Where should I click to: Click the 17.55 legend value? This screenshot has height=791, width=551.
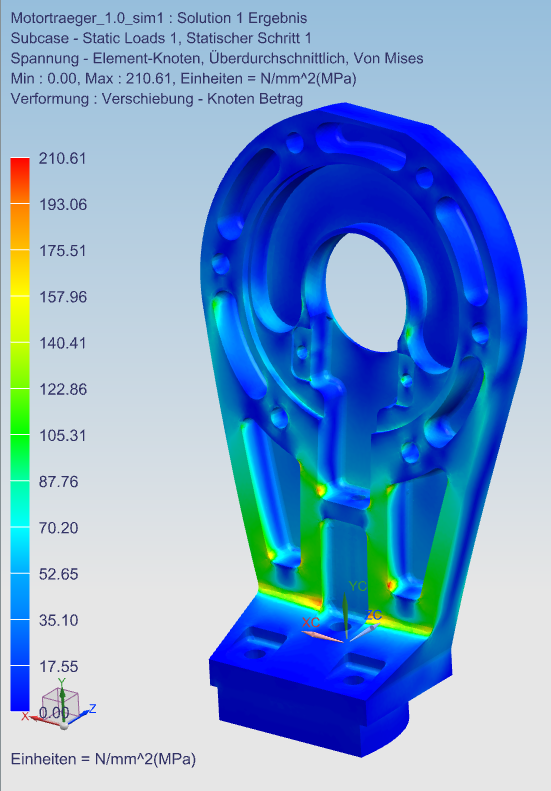tap(59, 666)
